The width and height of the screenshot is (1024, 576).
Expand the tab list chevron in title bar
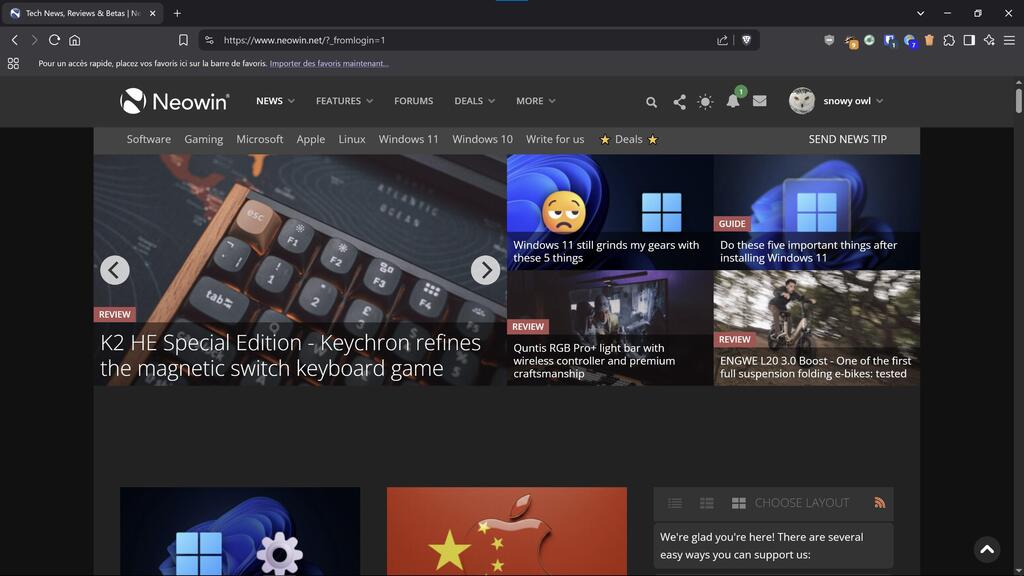[920, 13]
